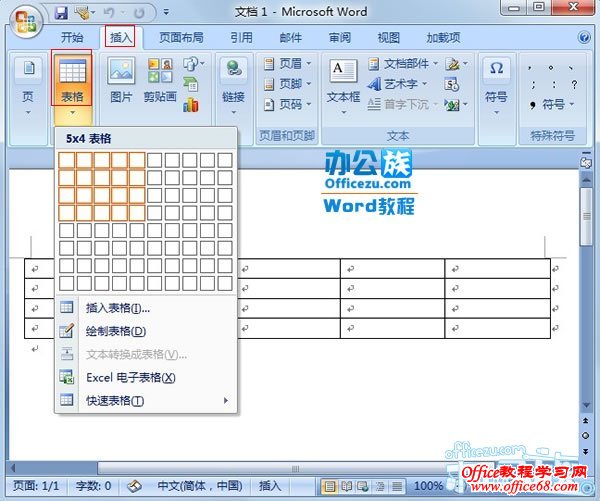Screen dimensions: 600x501
Task: Open the 页眉 header dropdown
Action: [x=288, y=64]
